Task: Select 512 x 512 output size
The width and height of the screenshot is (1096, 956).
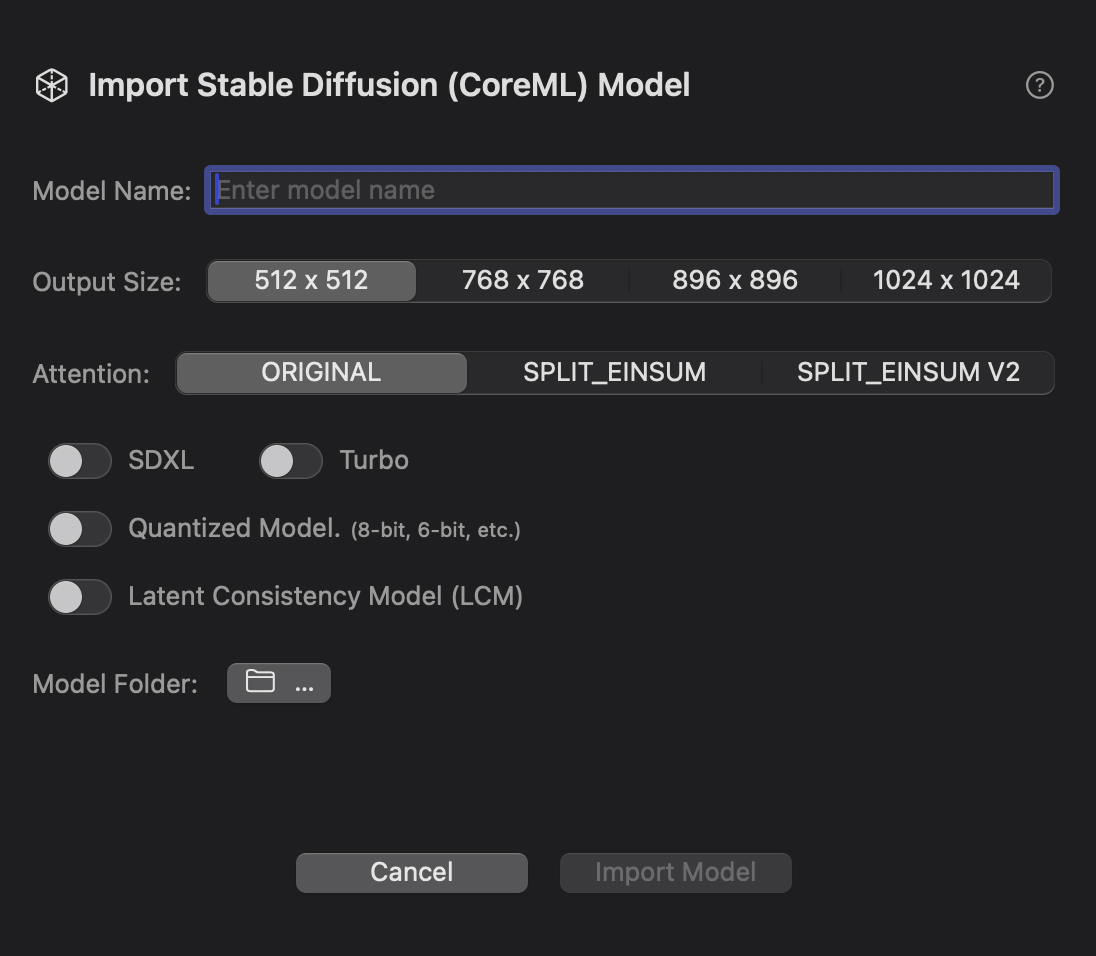Action: pyautogui.click(x=311, y=281)
